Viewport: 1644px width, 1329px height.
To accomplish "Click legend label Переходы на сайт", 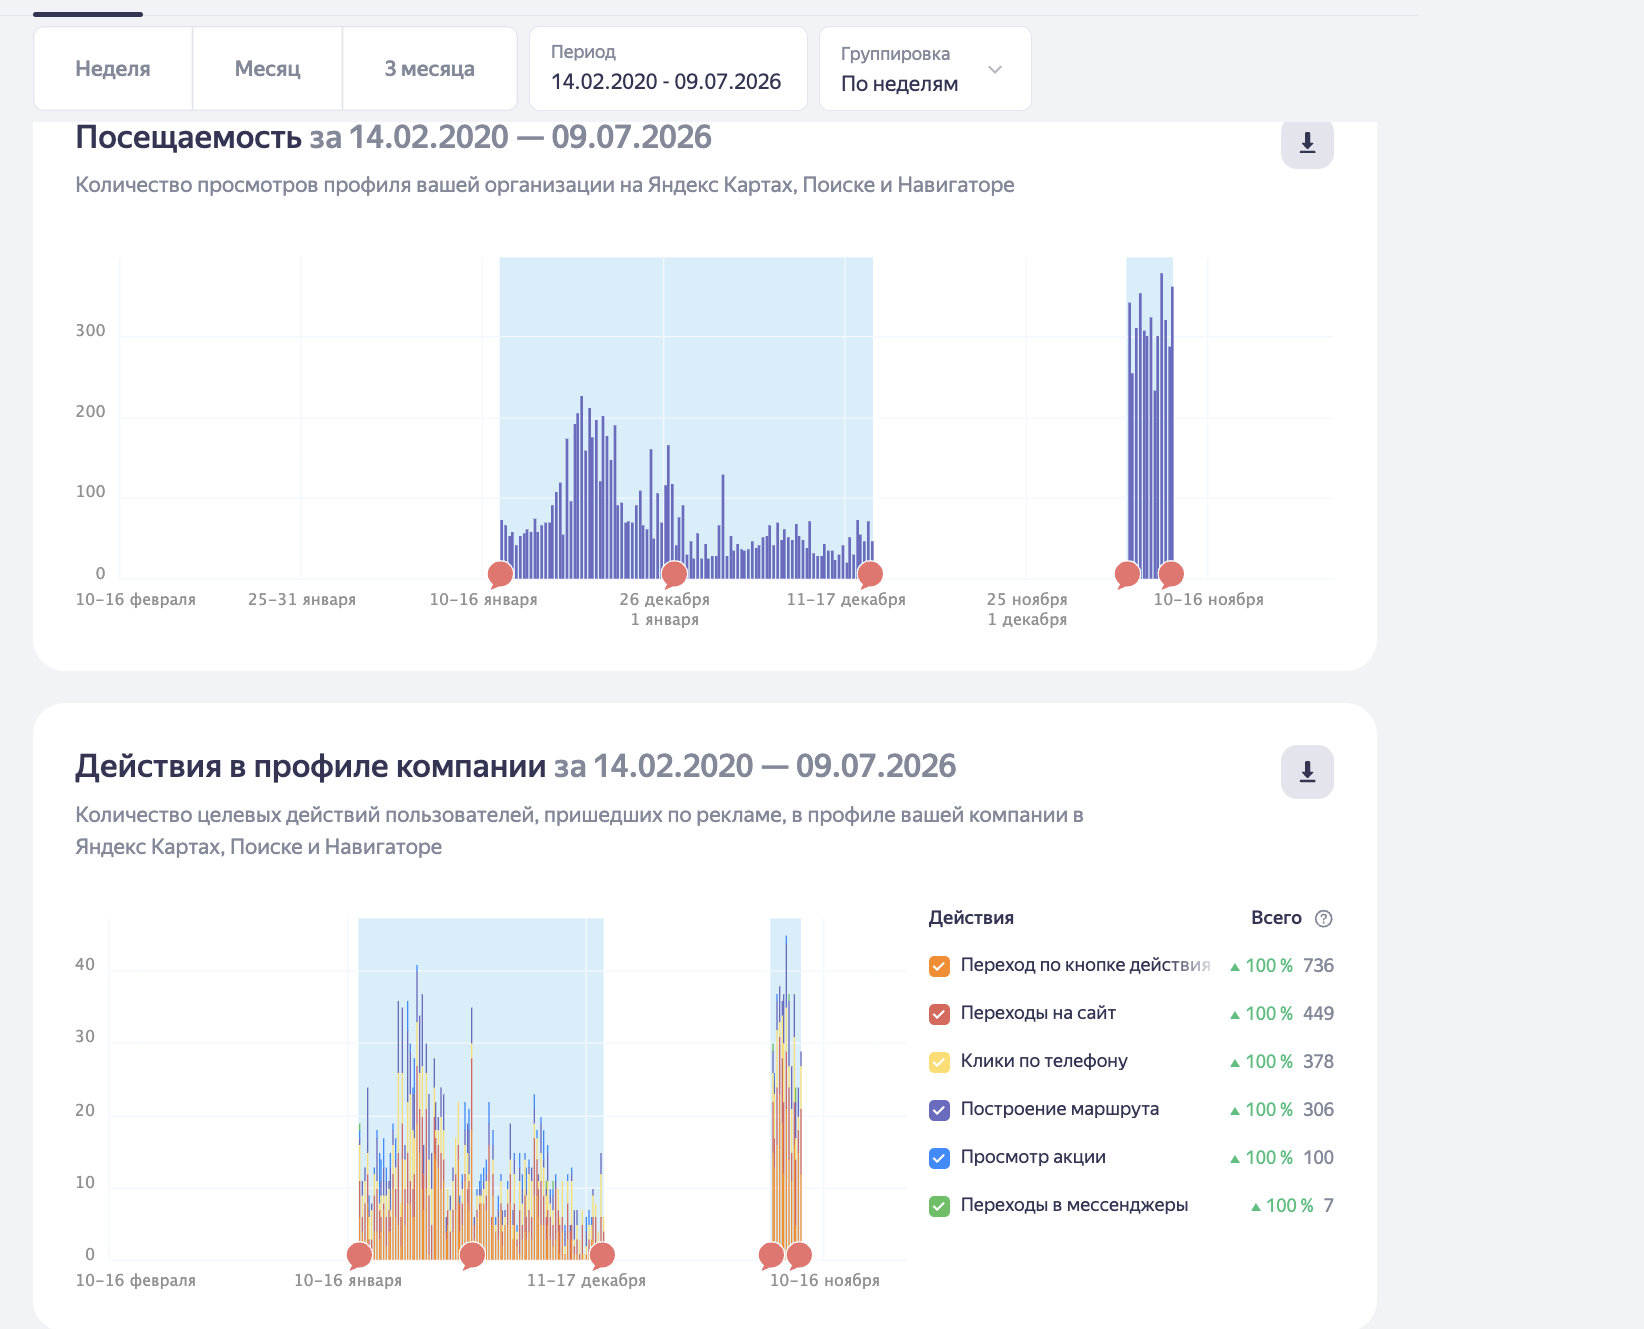I will (x=1038, y=1013).
